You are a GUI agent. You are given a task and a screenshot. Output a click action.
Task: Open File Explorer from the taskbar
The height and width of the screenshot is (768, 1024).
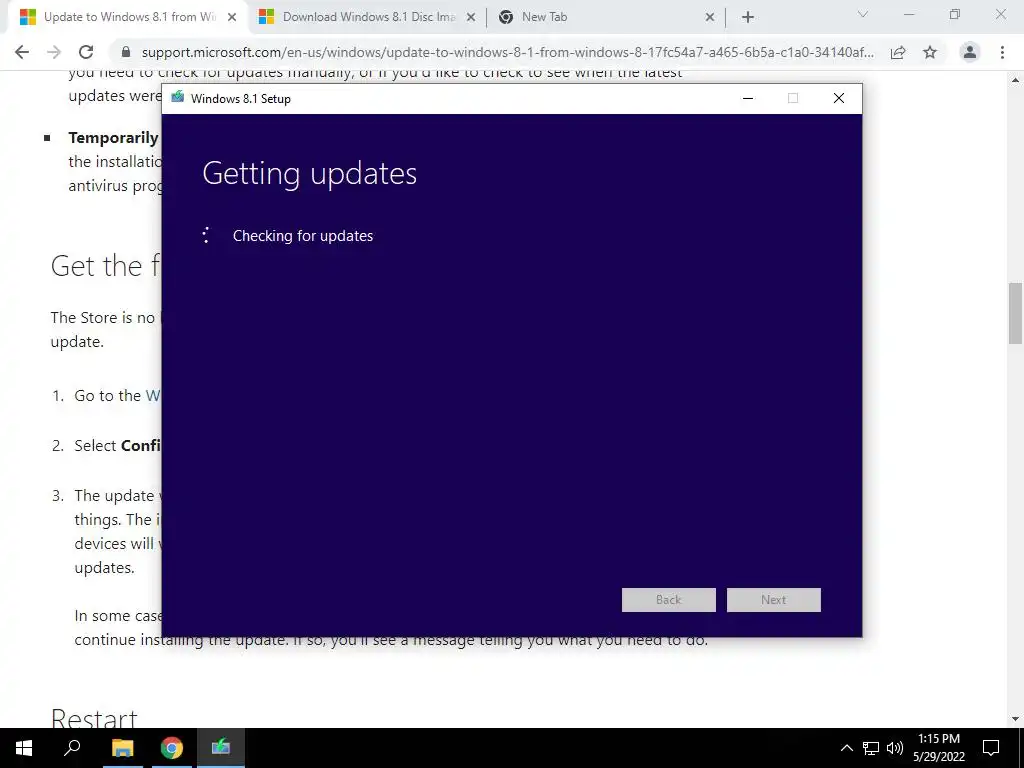pyautogui.click(x=122, y=748)
